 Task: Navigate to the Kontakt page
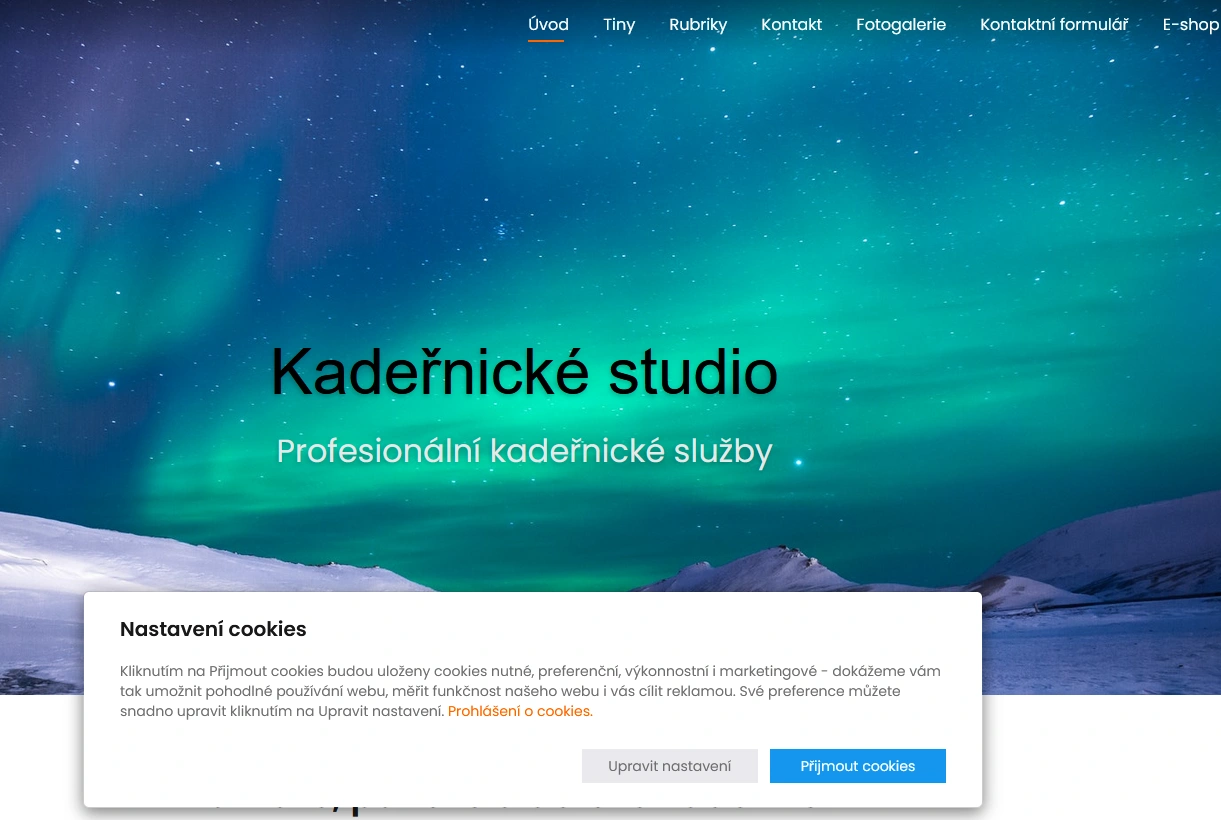click(791, 25)
